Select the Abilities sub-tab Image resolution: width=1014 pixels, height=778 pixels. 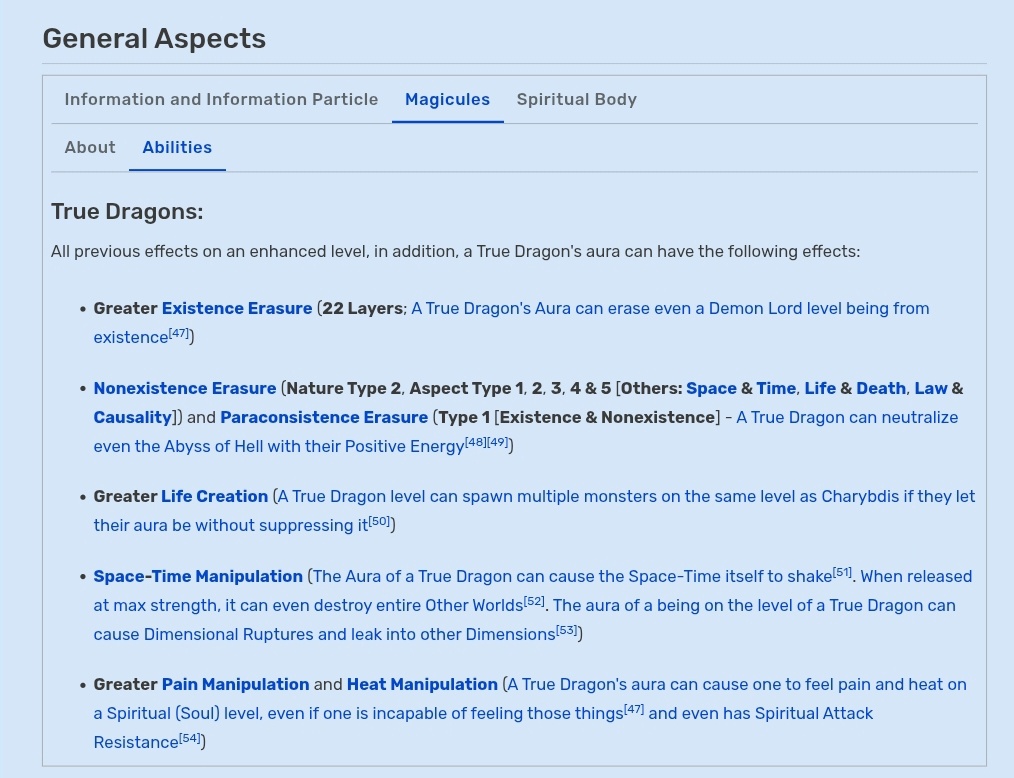coord(177,147)
